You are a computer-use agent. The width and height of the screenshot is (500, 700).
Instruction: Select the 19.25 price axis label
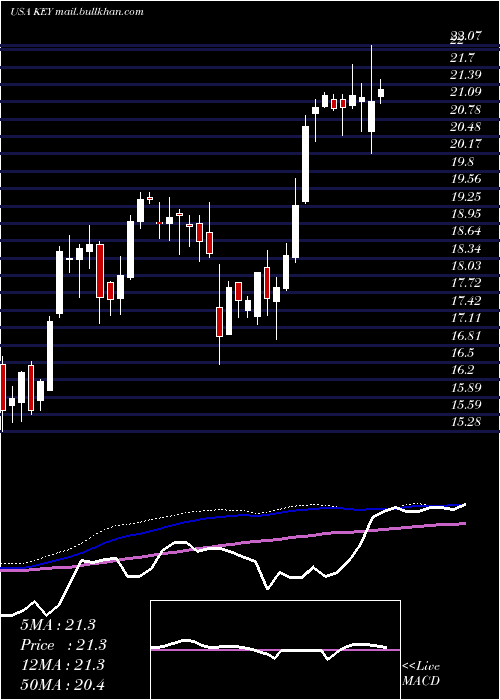click(466, 196)
